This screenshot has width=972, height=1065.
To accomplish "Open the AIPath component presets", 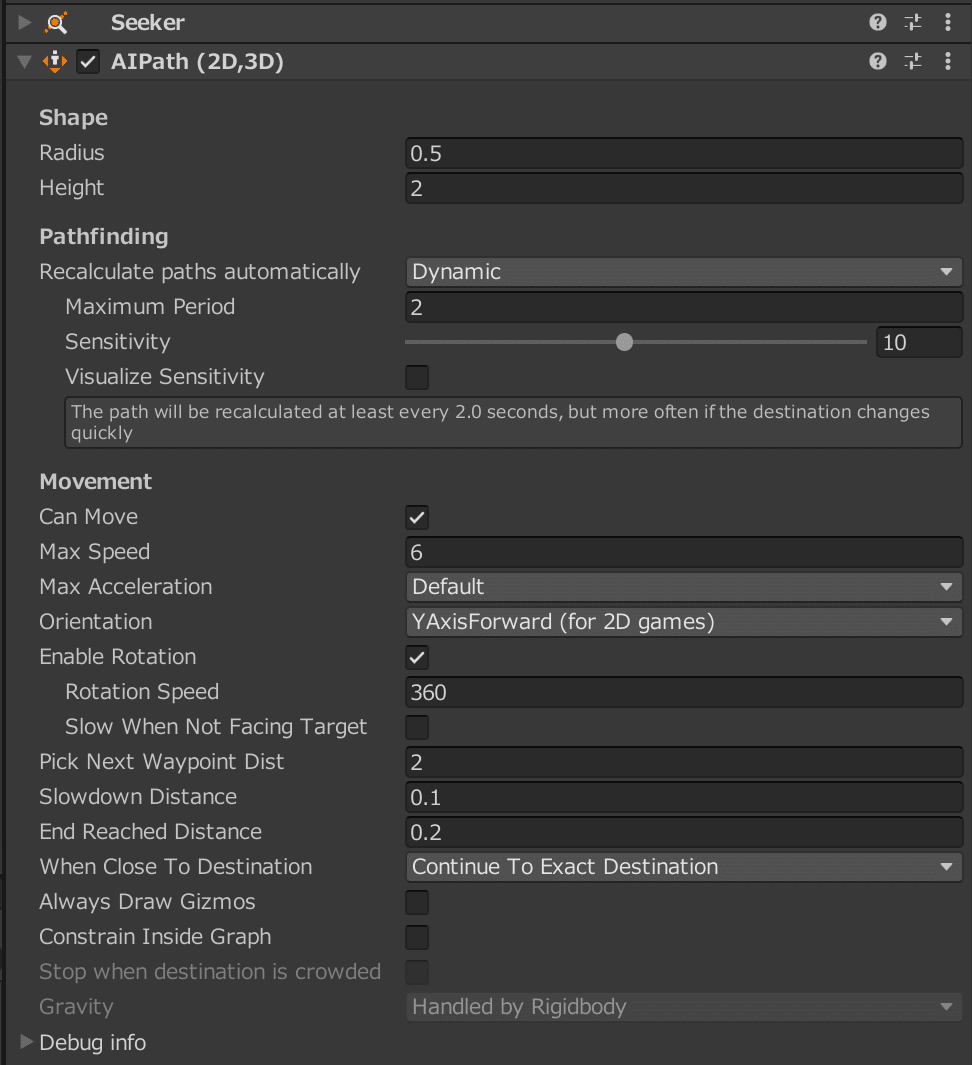I will (x=912, y=62).
